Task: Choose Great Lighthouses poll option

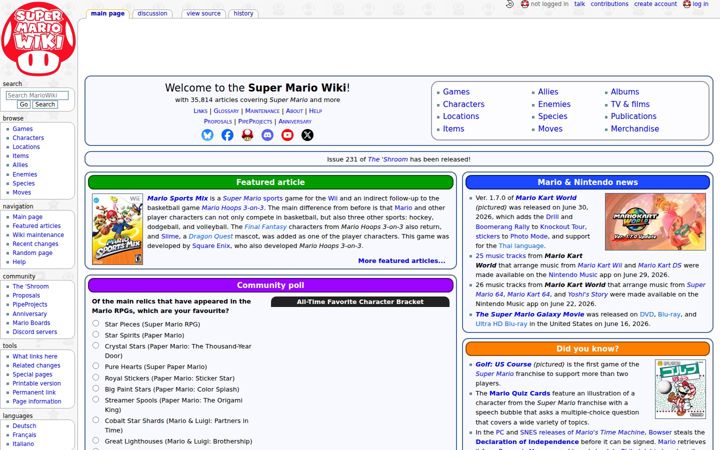Action: point(96,440)
